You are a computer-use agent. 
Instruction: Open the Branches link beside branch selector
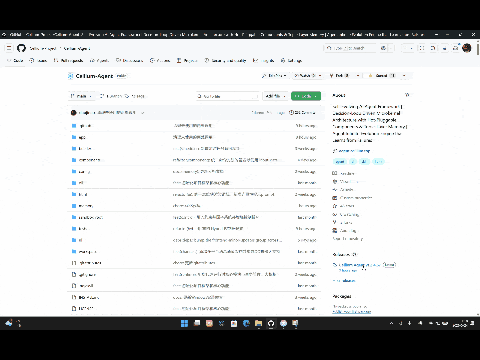click(x=111, y=96)
